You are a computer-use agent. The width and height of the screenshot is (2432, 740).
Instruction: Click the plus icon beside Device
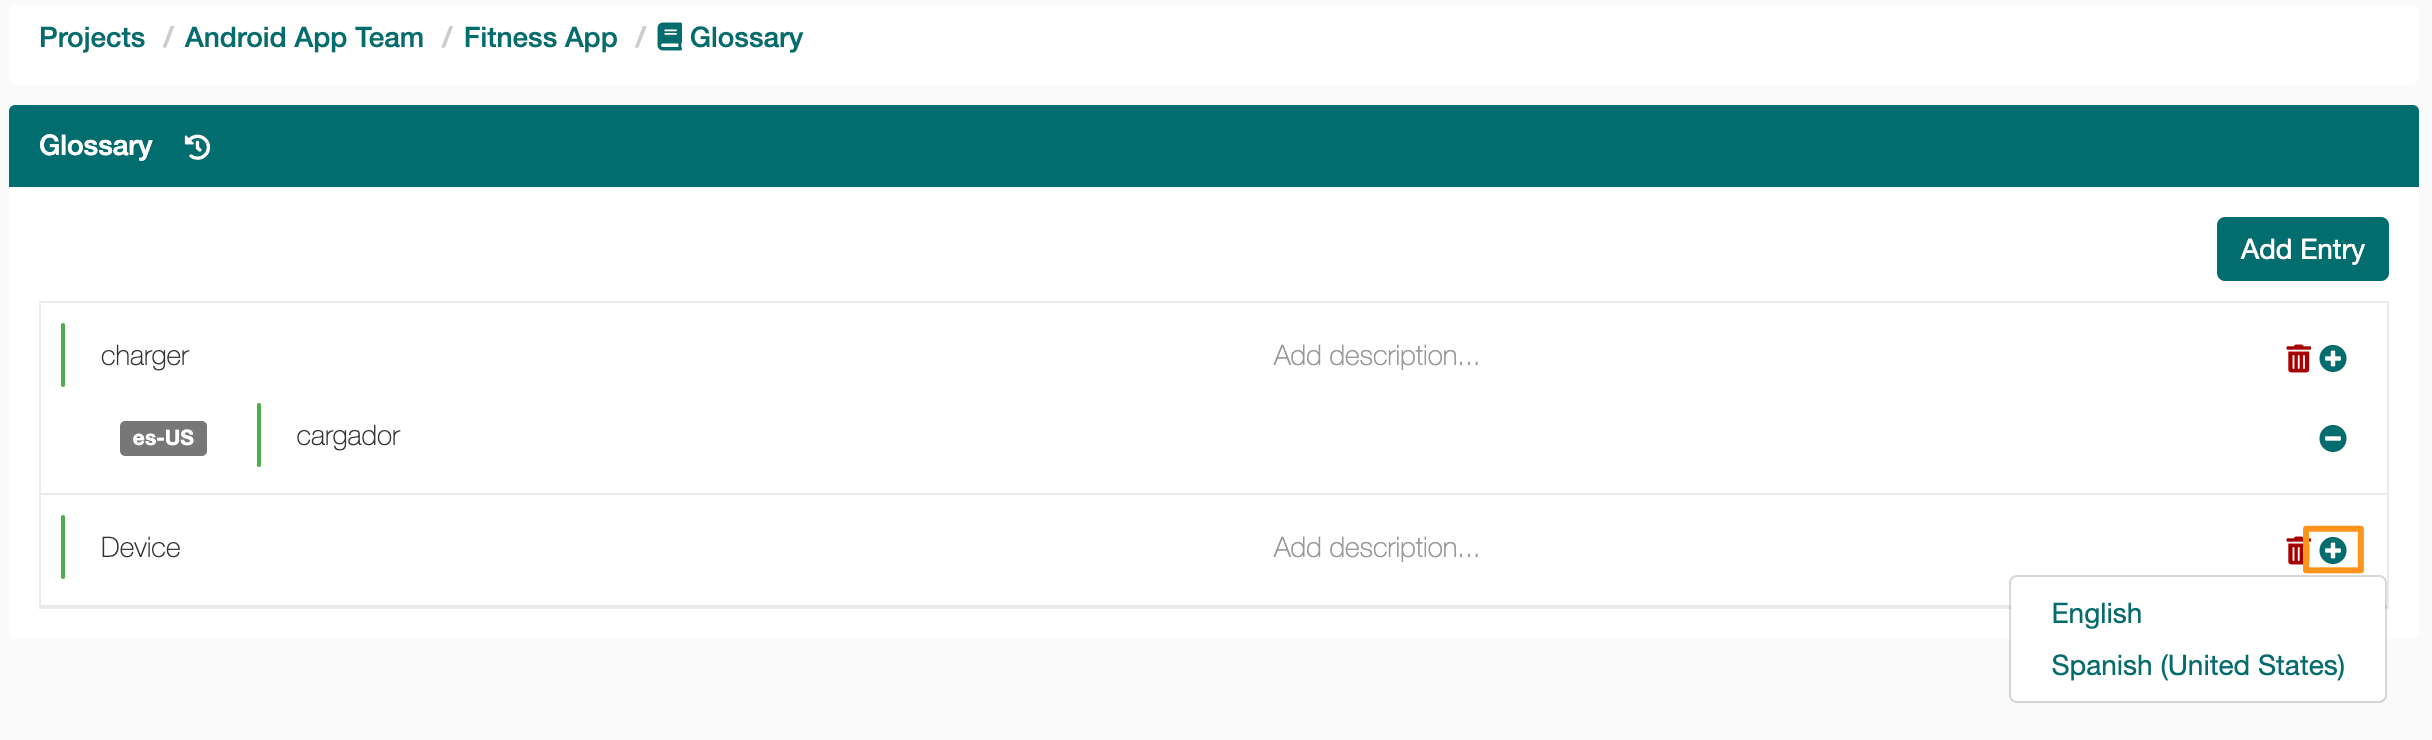coord(2333,550)
